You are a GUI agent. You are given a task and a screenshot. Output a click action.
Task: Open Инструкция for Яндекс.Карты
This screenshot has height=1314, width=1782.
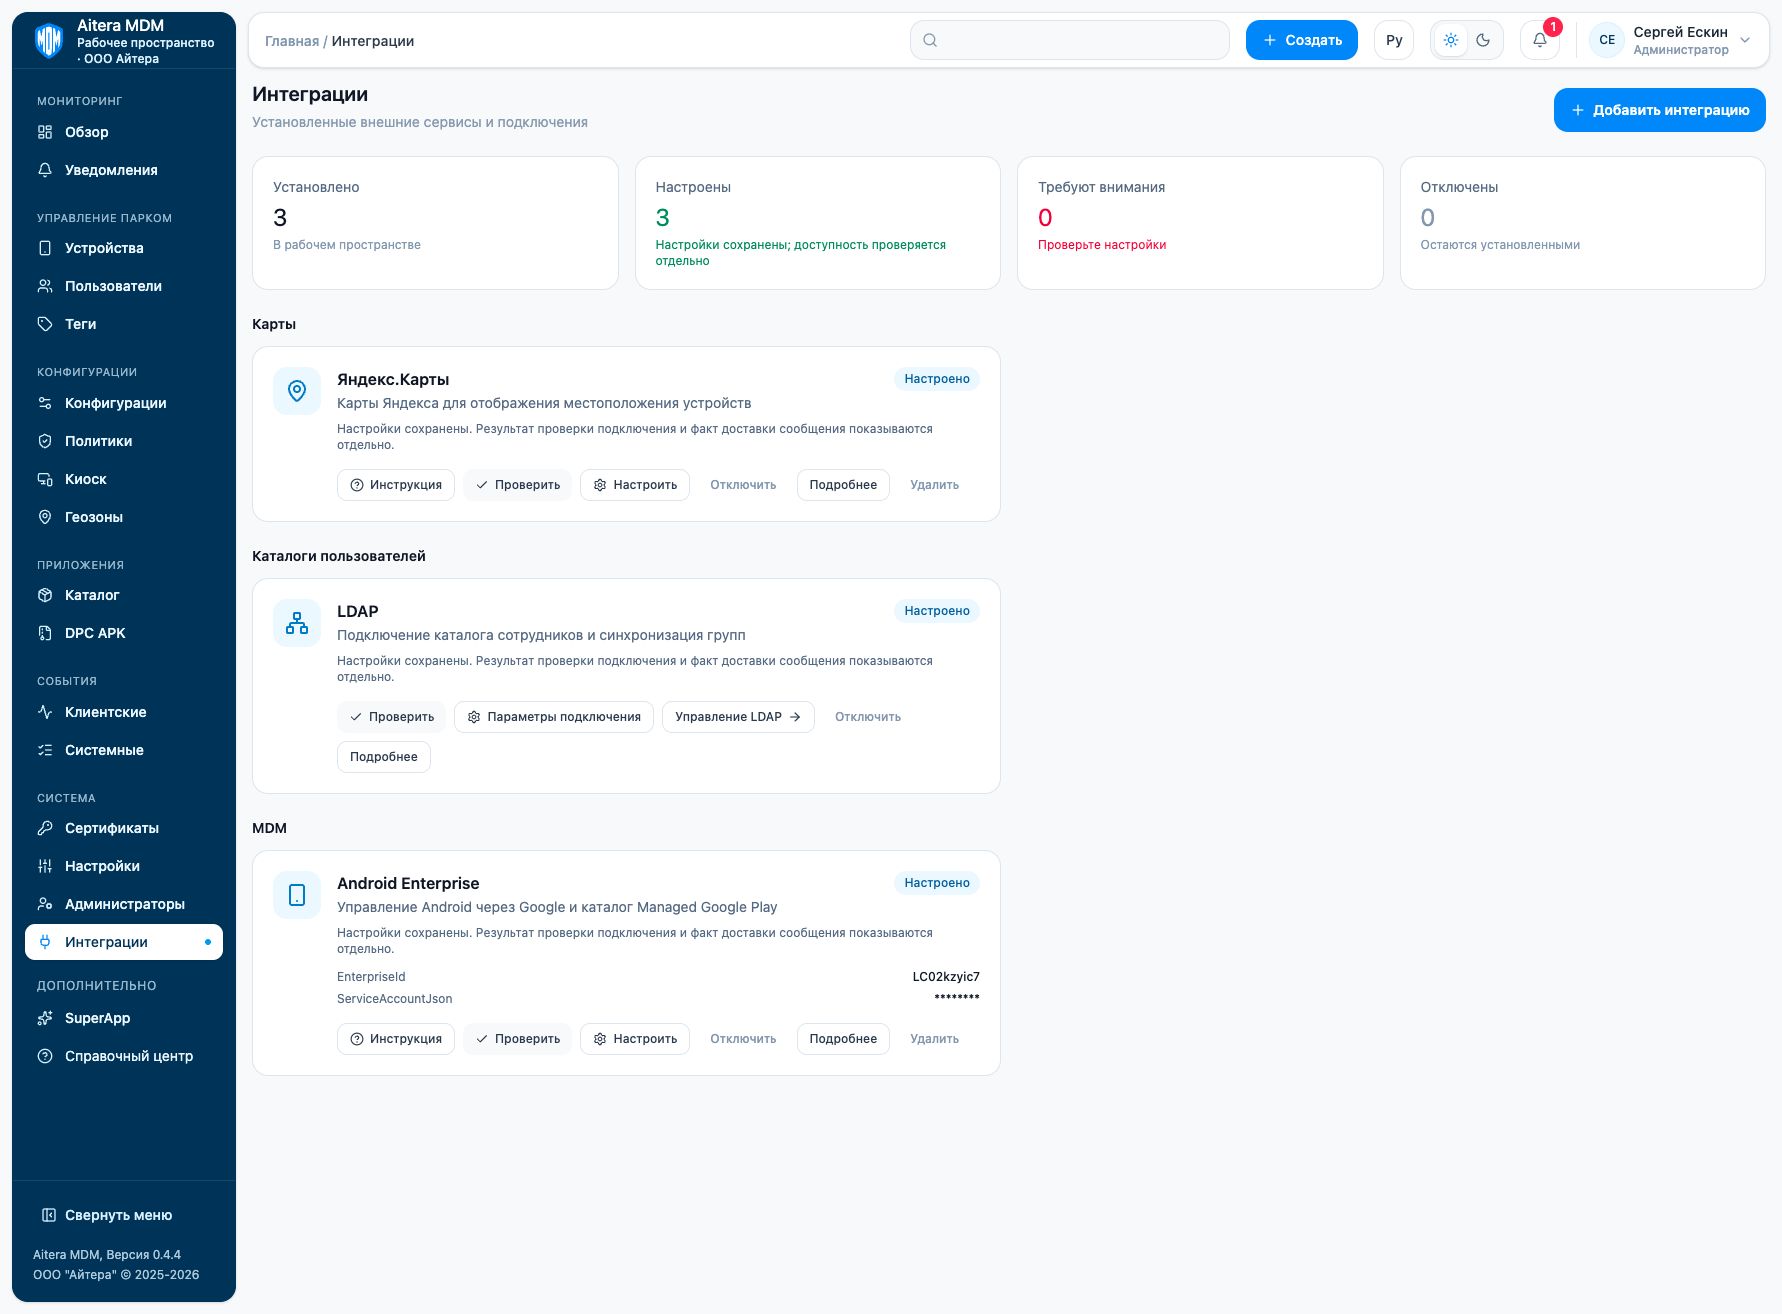[396, 485]
